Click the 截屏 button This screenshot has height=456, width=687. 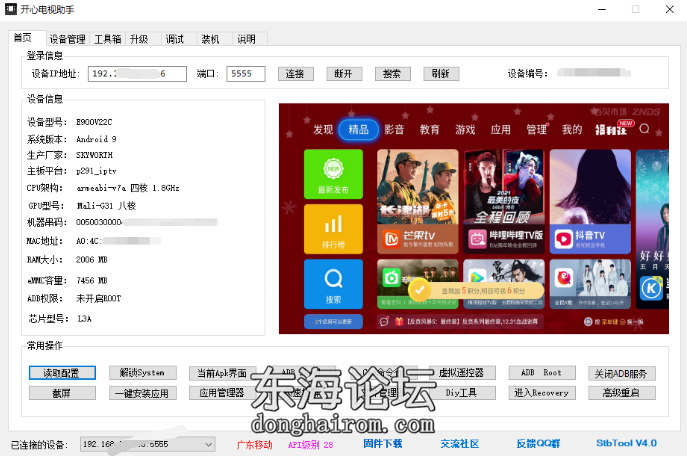pos(62,393)
